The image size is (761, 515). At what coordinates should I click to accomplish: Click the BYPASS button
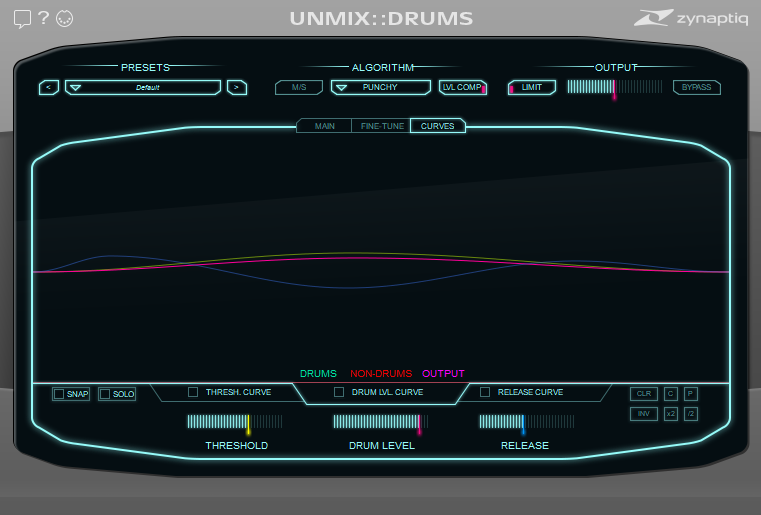coord(696,87)
